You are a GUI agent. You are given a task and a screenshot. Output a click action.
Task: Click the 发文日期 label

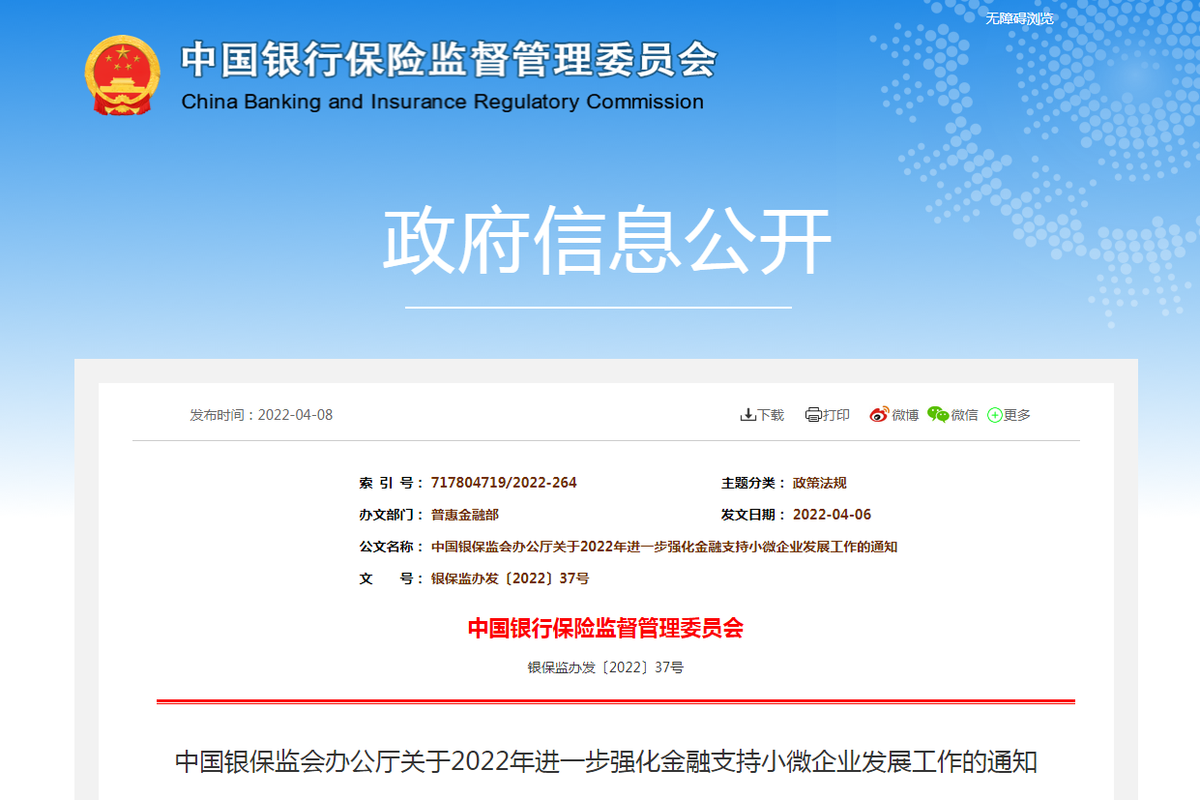tap(753, 515)
